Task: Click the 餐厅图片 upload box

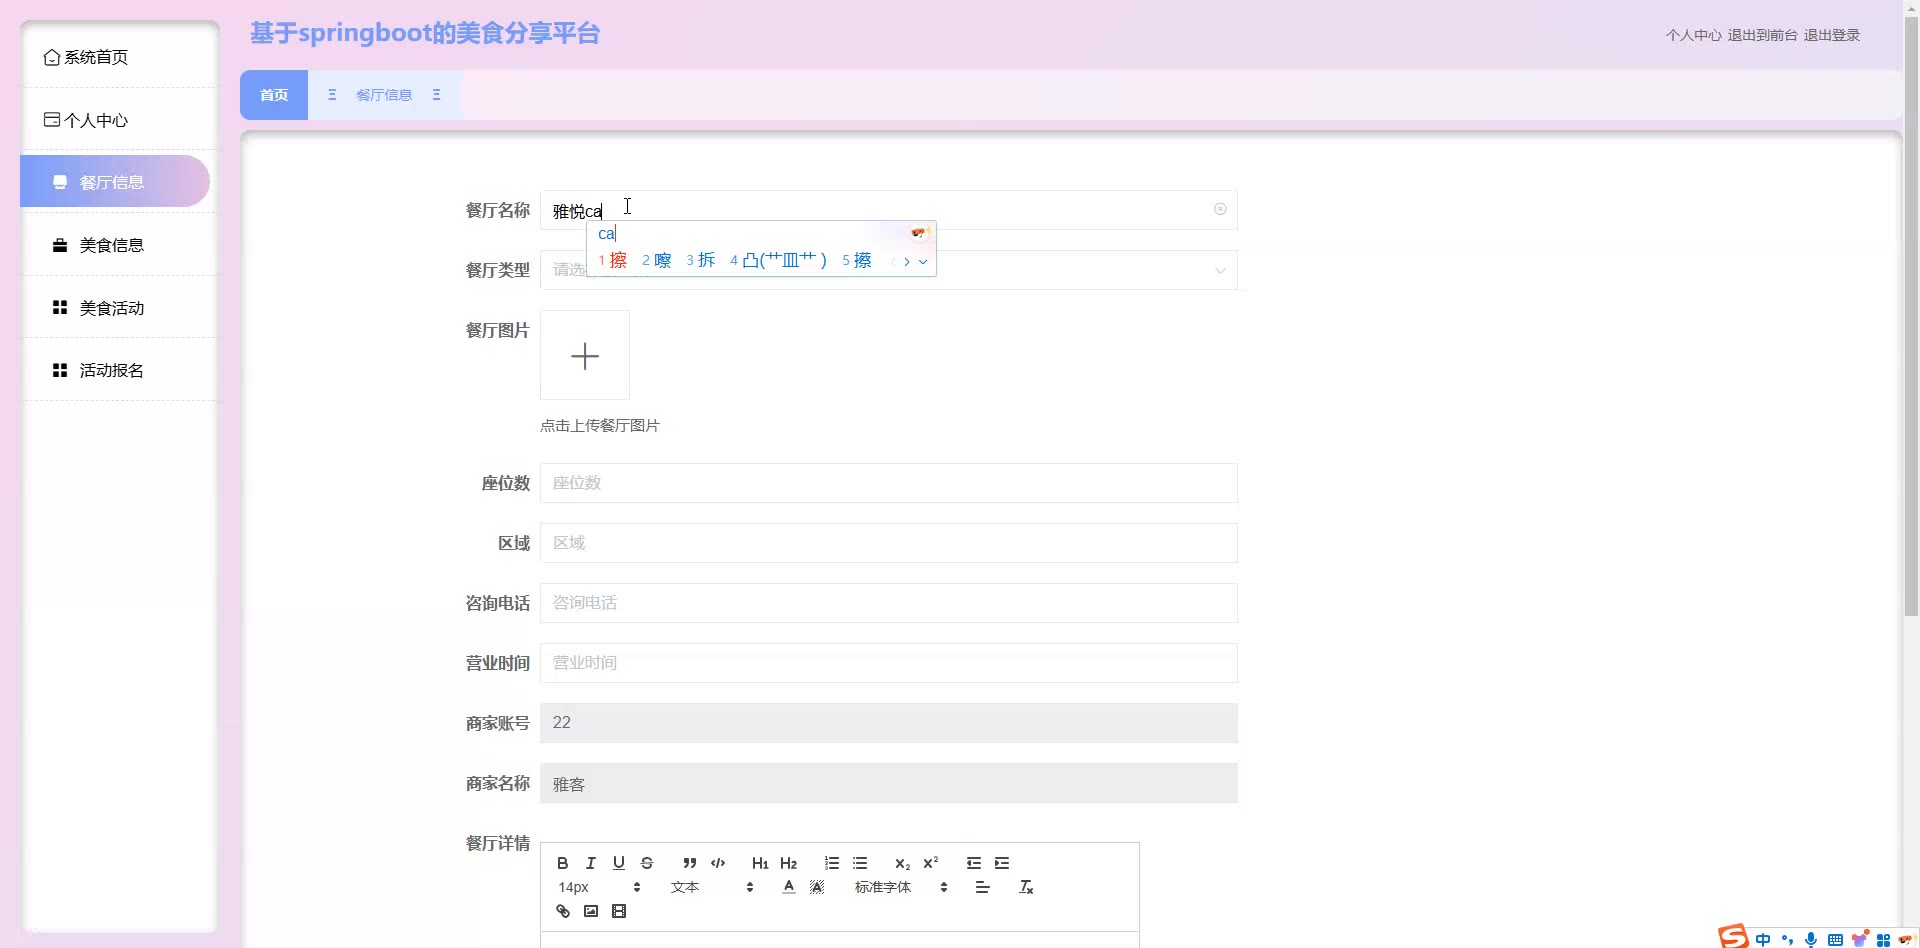Action: (585, 355)
